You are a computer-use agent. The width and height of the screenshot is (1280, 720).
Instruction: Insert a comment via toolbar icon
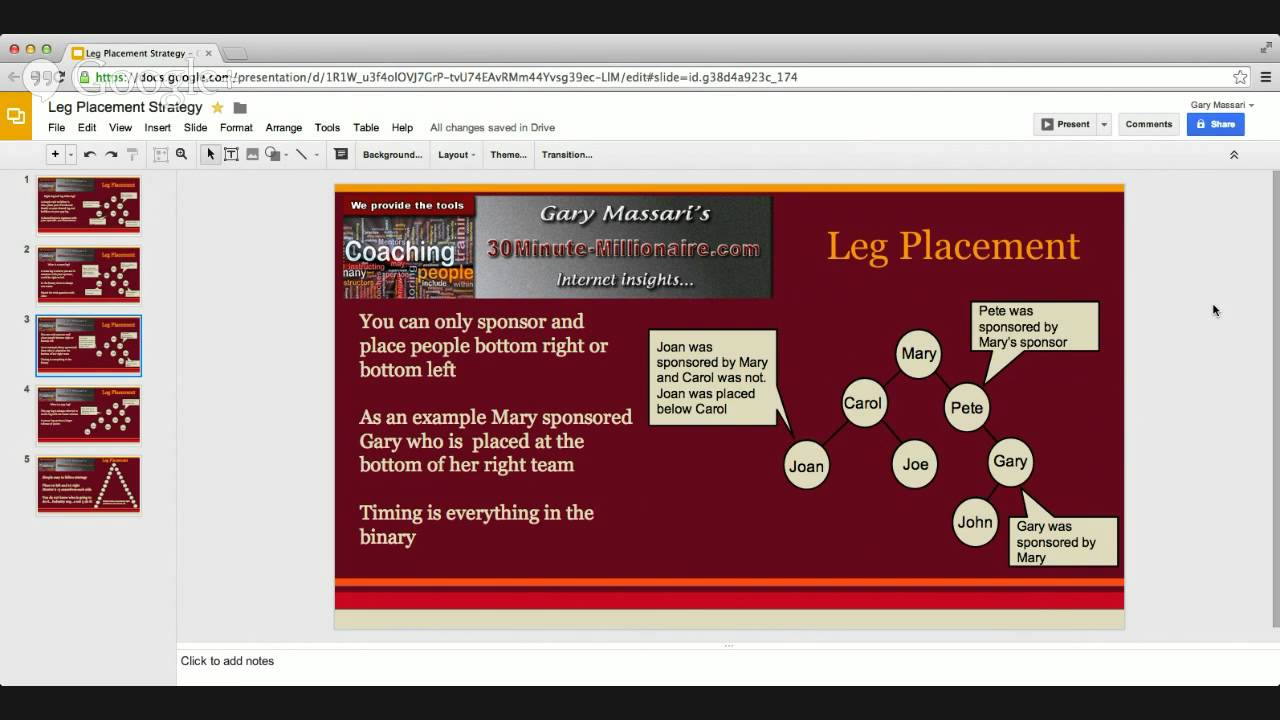click(341, 154)
